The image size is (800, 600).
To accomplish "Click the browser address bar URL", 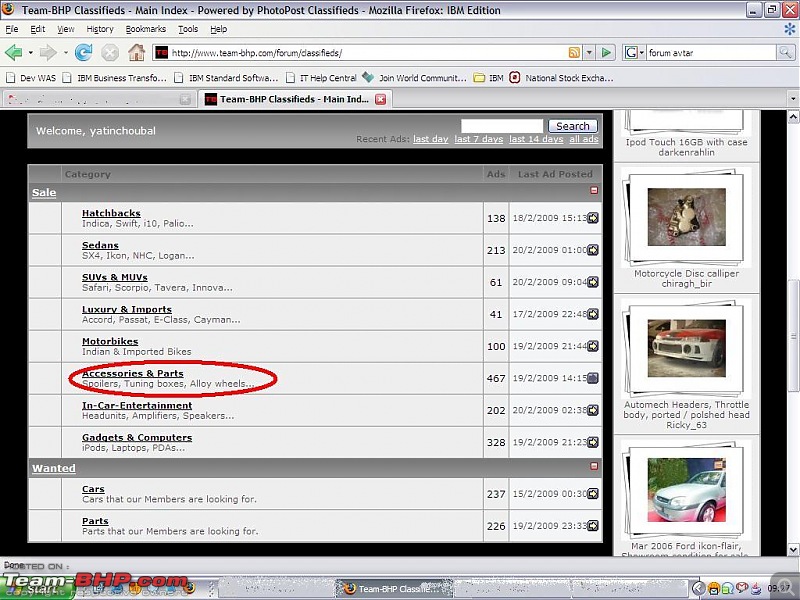I will coord(367,53).
